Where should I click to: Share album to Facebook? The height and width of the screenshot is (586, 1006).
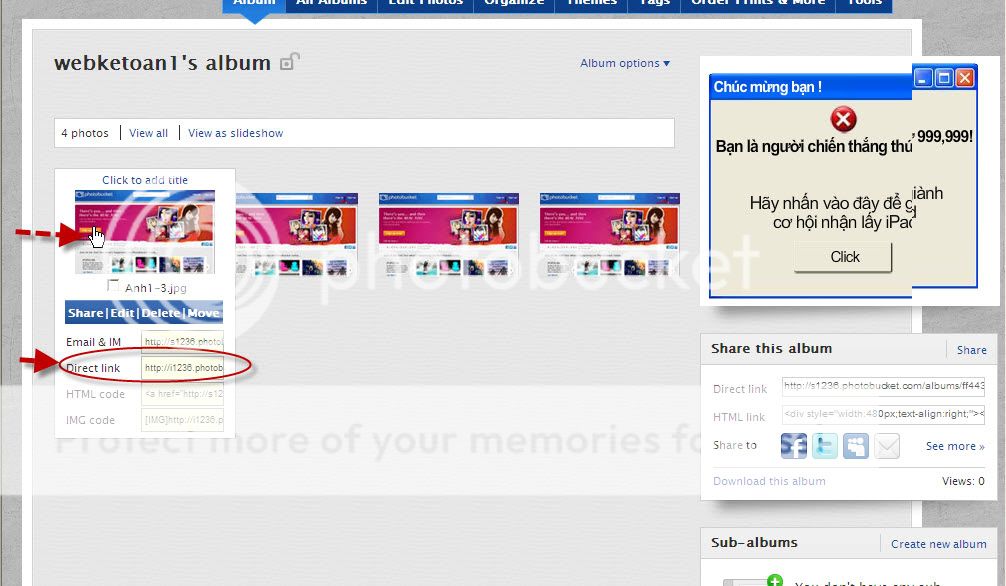794,446
